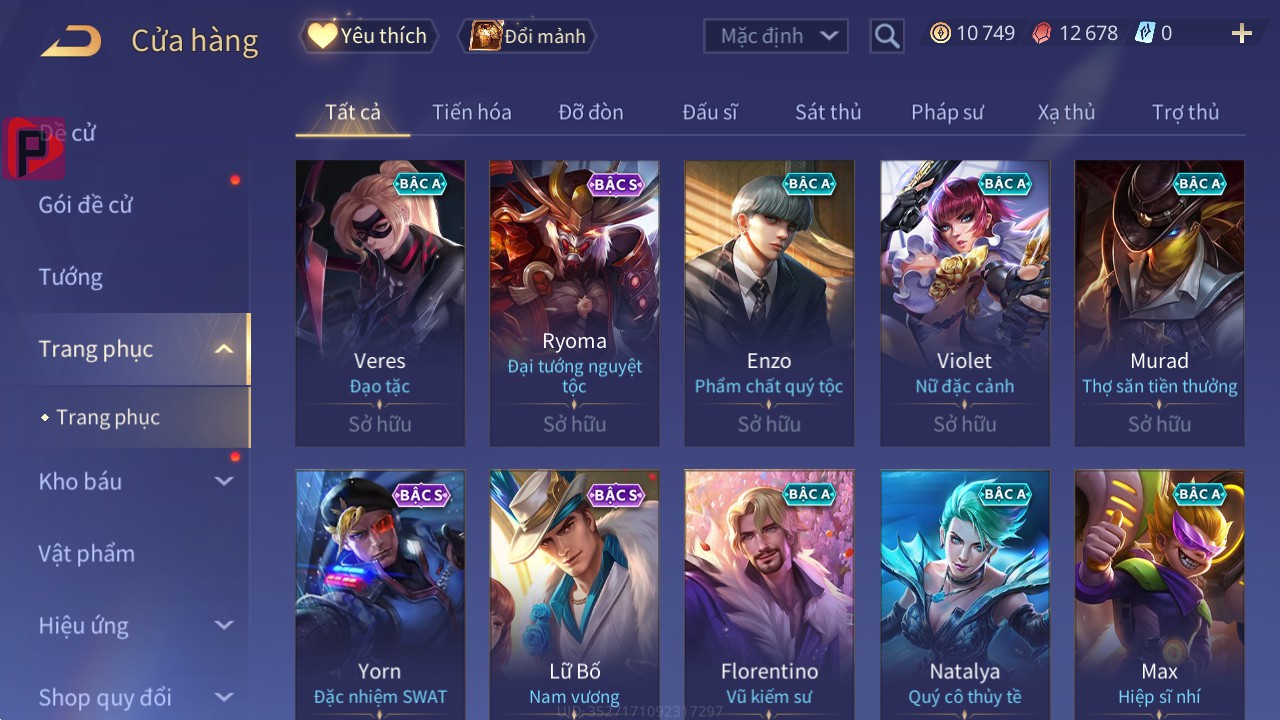Viewport: 1280px width, 720px height.
Task: Click the blue voucher currency icon
Action: point(1145,33)
